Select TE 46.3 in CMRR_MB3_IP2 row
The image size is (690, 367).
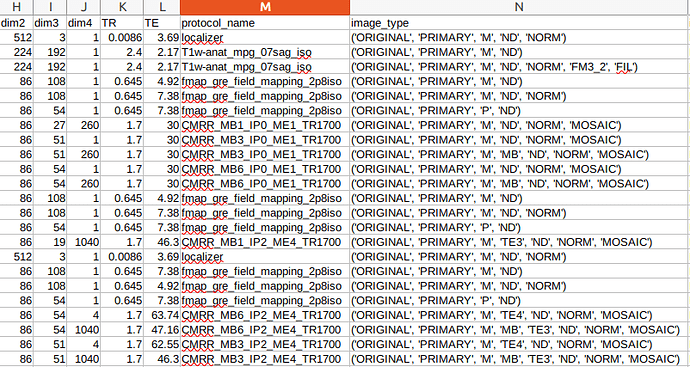[162, 359]
